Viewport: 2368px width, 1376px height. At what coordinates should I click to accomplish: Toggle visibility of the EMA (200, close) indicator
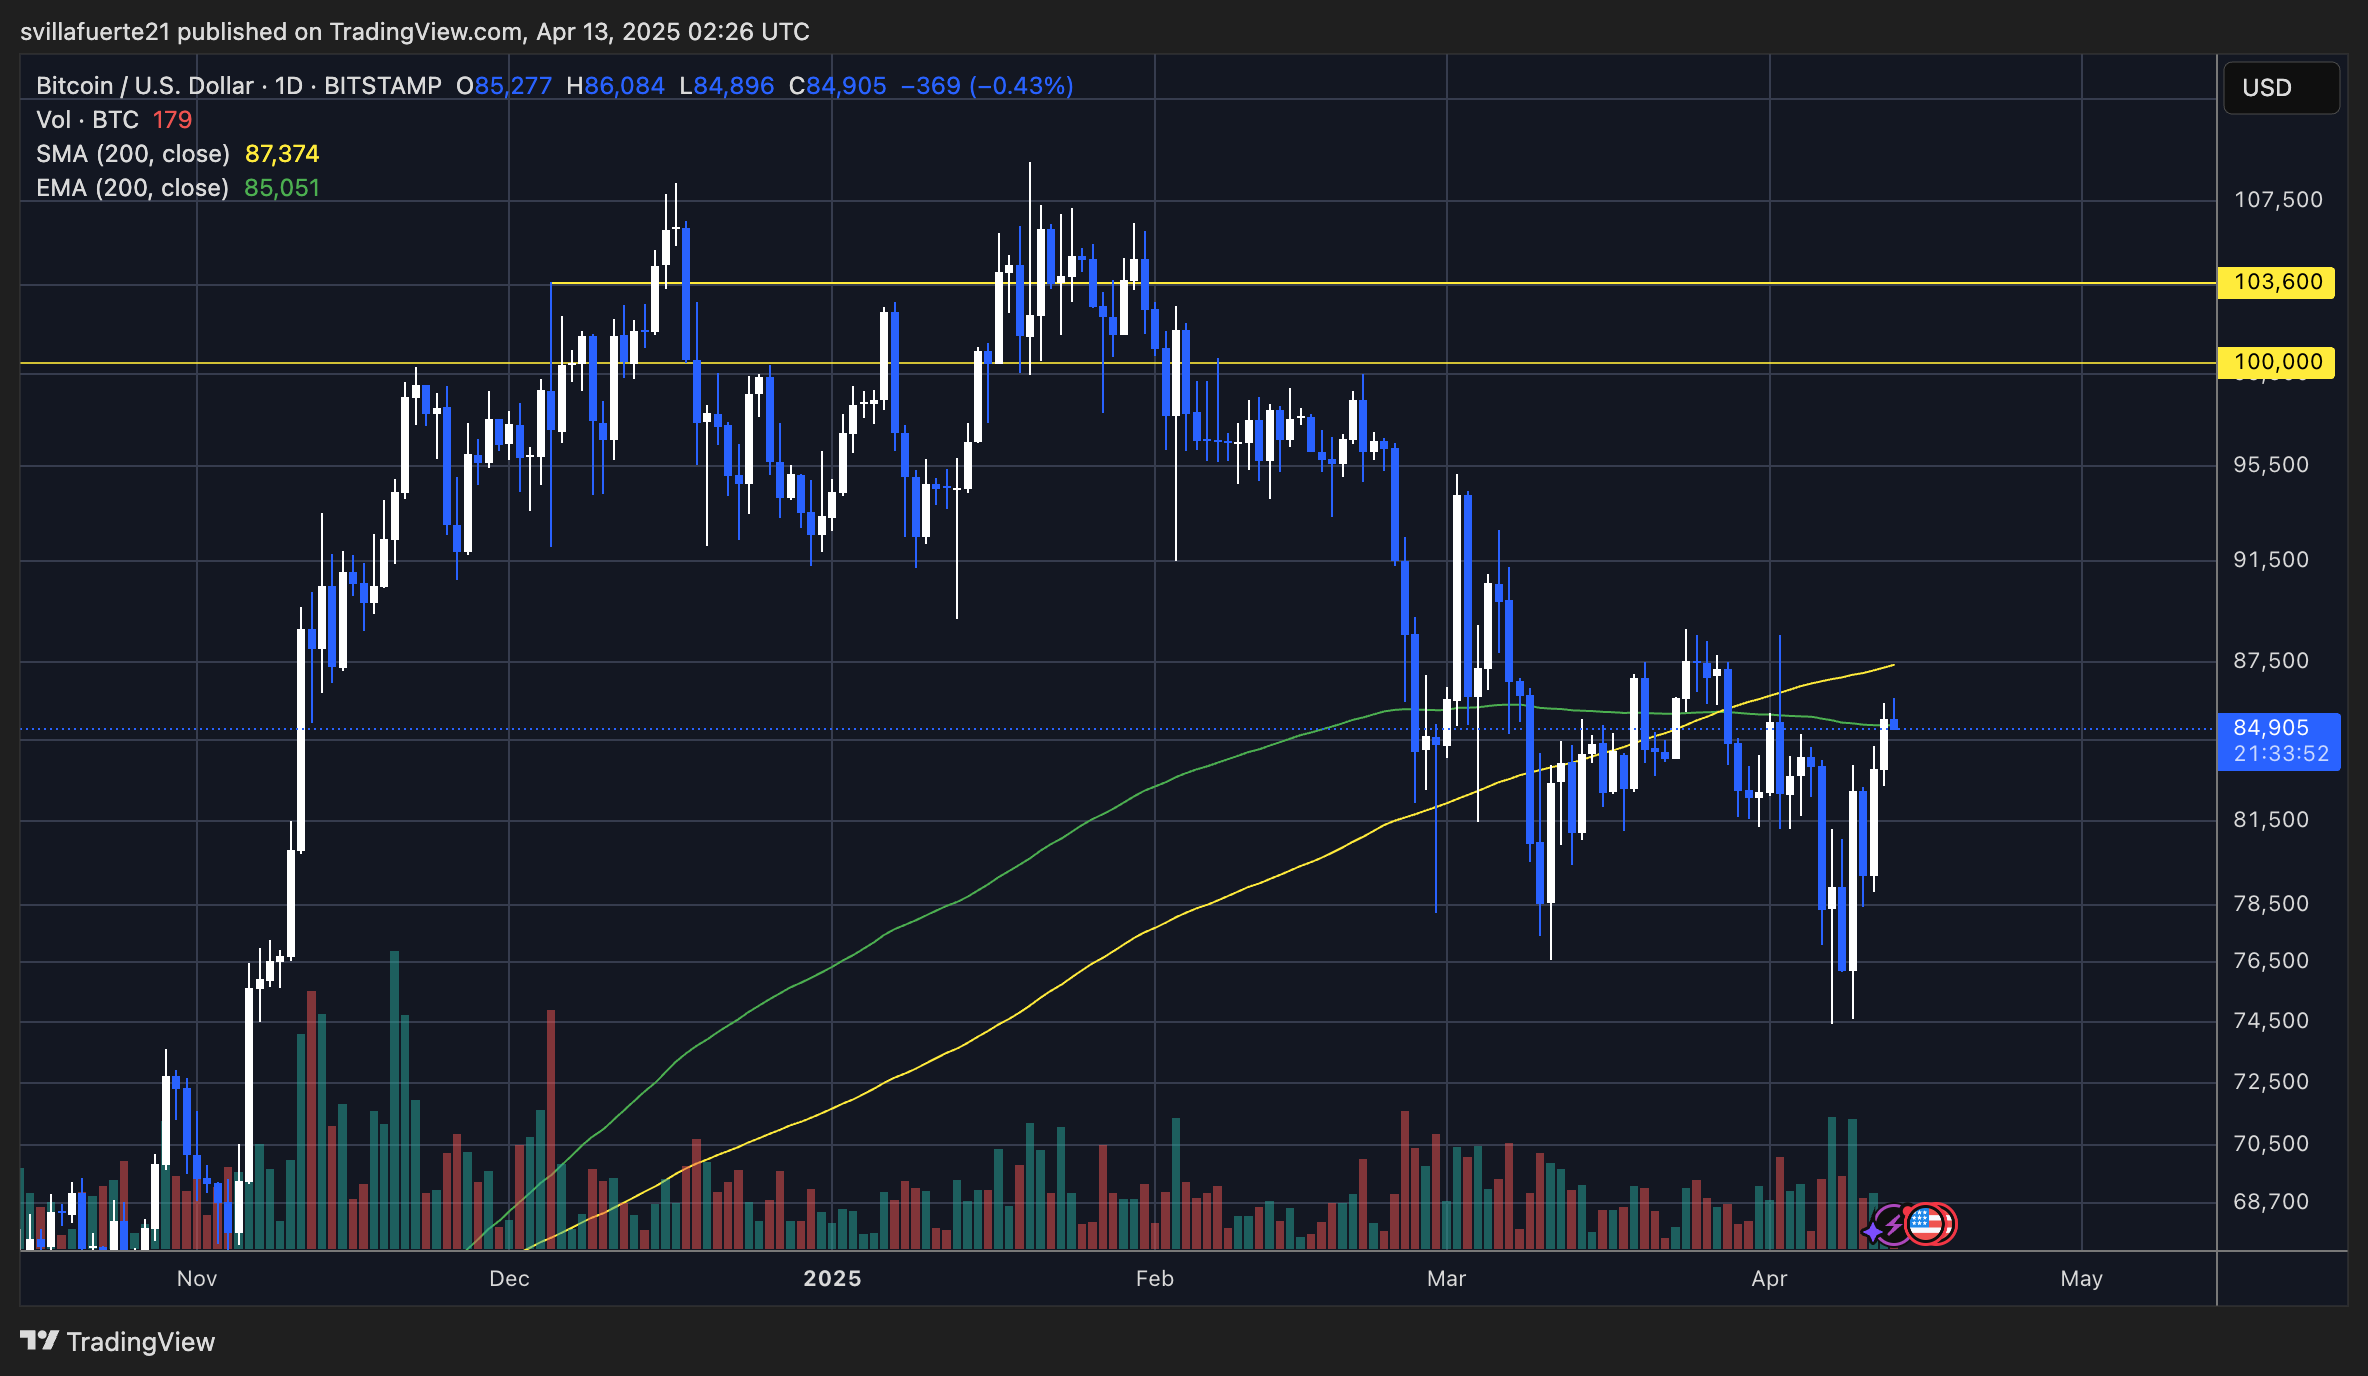click(x=130, y=187)
